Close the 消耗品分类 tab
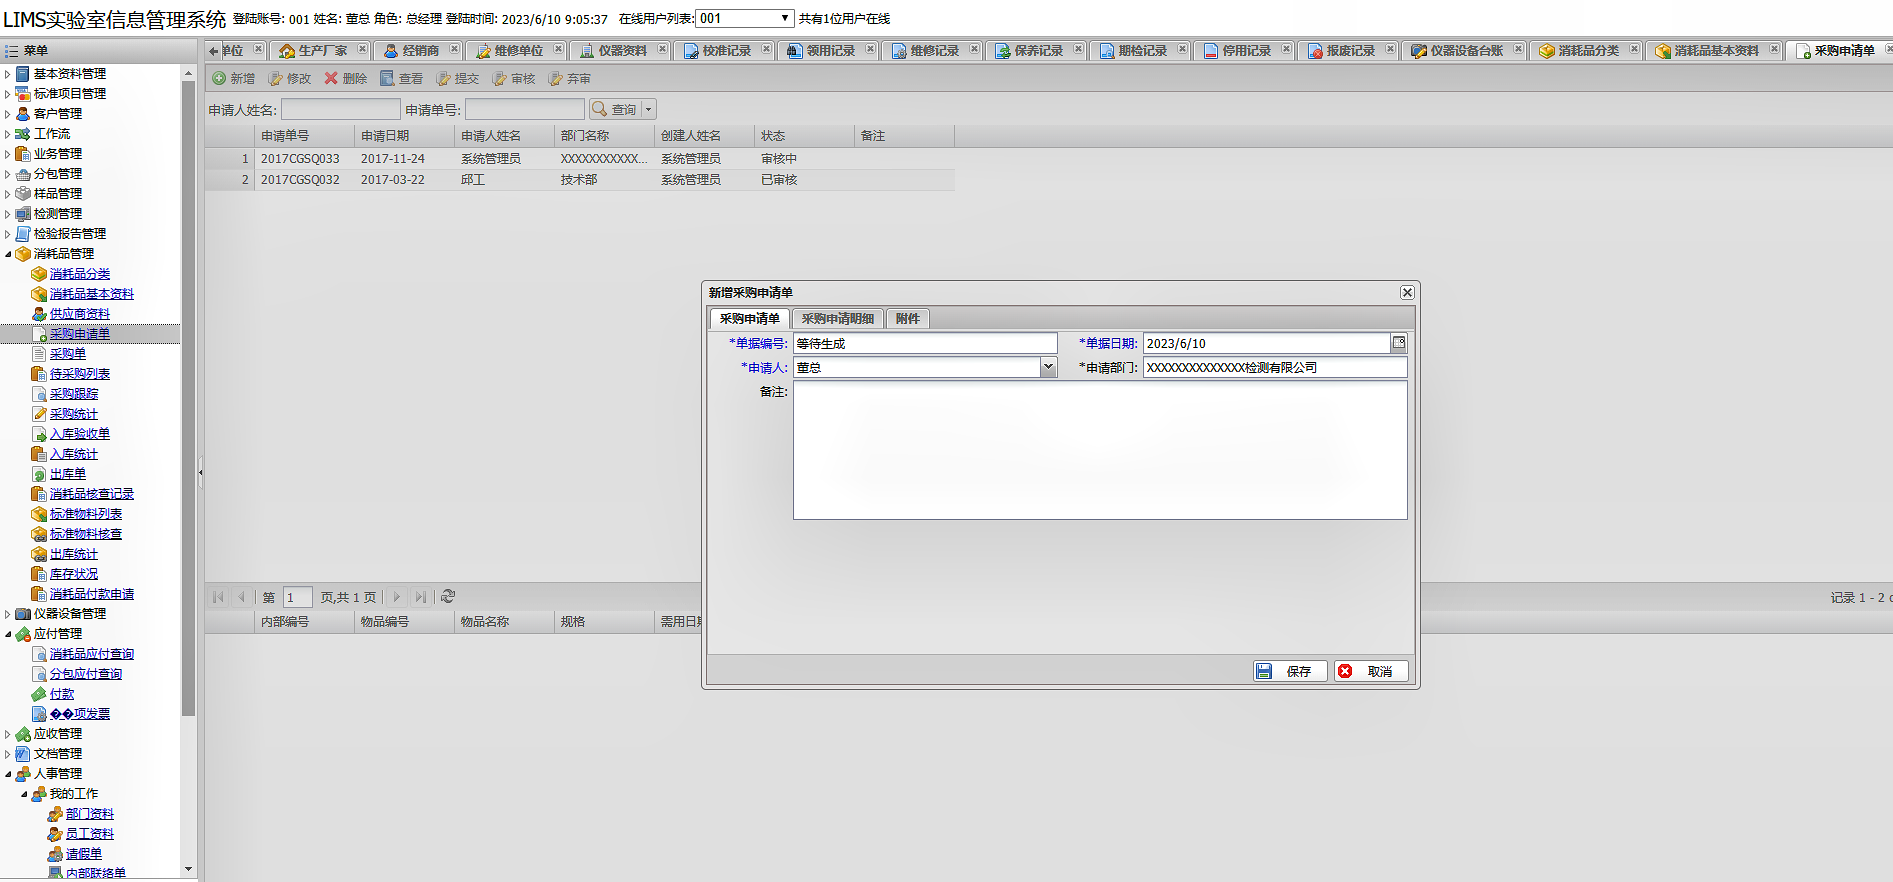This screenshot has width=1893, height=882. [1634, 48]
